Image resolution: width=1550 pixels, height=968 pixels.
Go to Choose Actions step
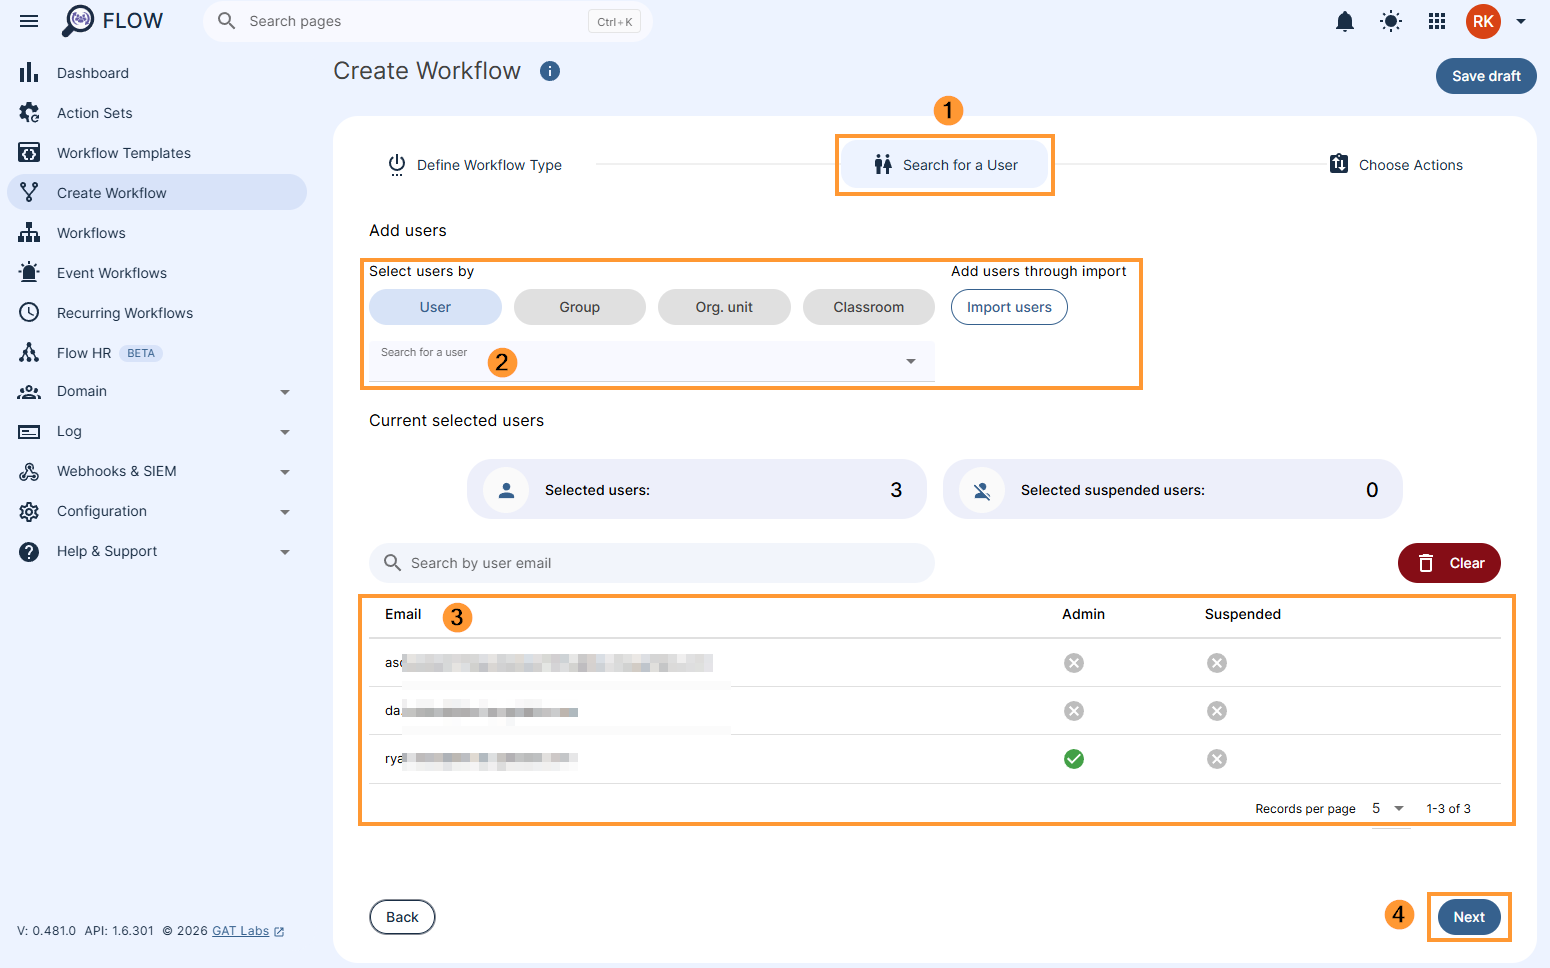[x=1396, y=165]
